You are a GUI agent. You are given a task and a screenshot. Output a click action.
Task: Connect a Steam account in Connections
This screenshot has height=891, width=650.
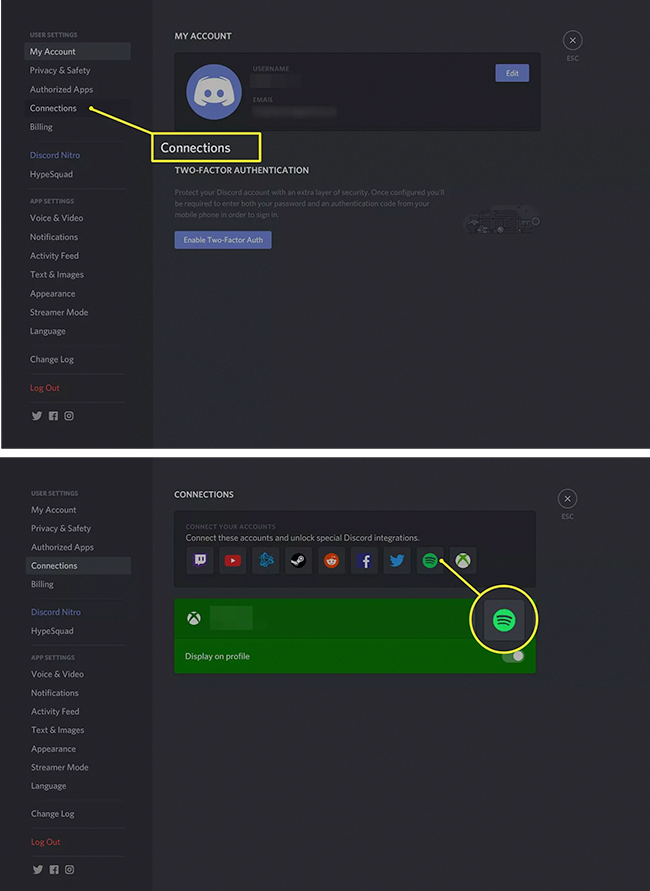tap(298, 561)
